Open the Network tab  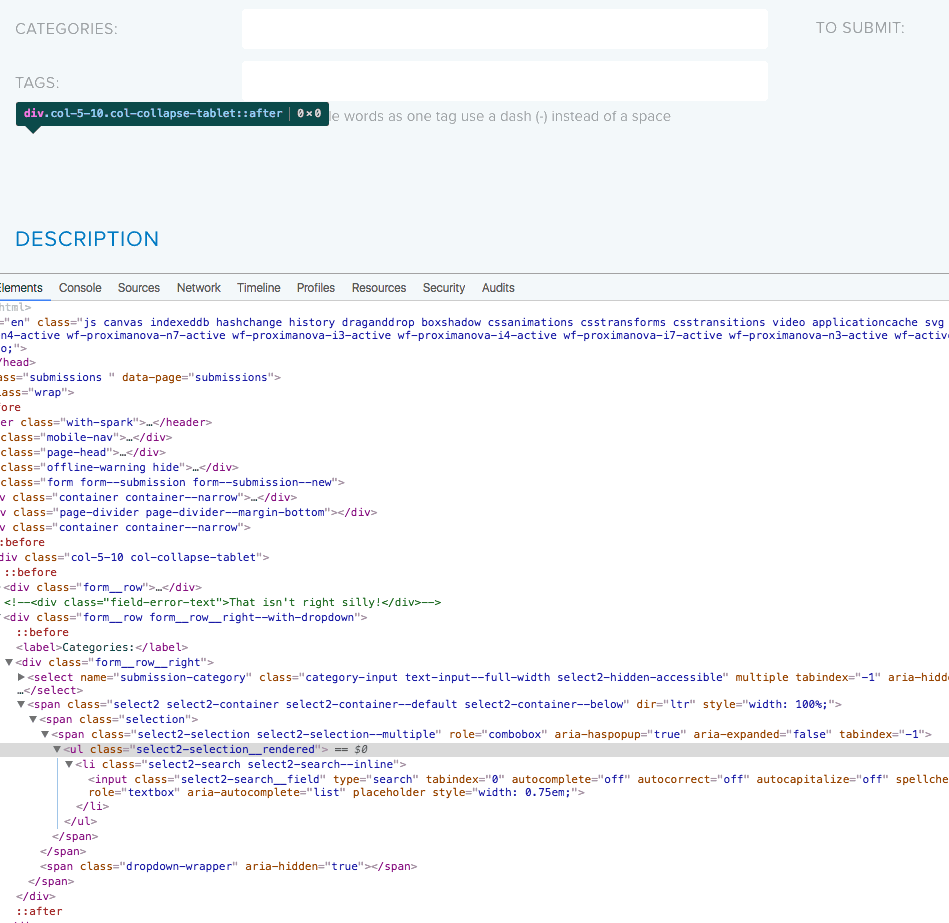tap(199, 288)
